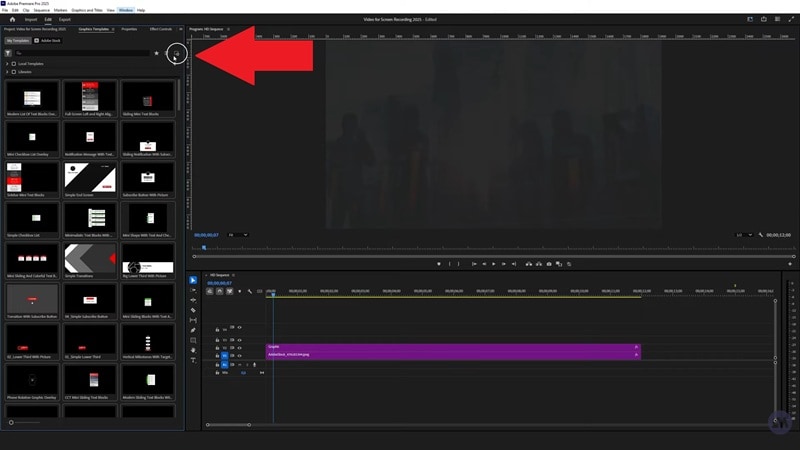Open the timeline HD Sequence panel menu
Screen dimensions: 800x450
[233, 275]
